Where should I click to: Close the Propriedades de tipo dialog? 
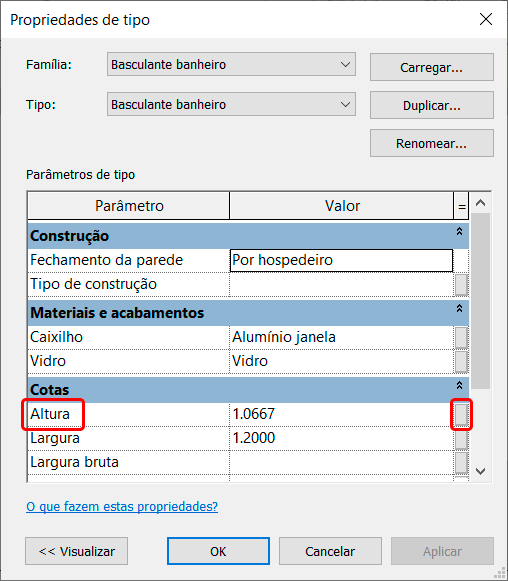(486, 19)
